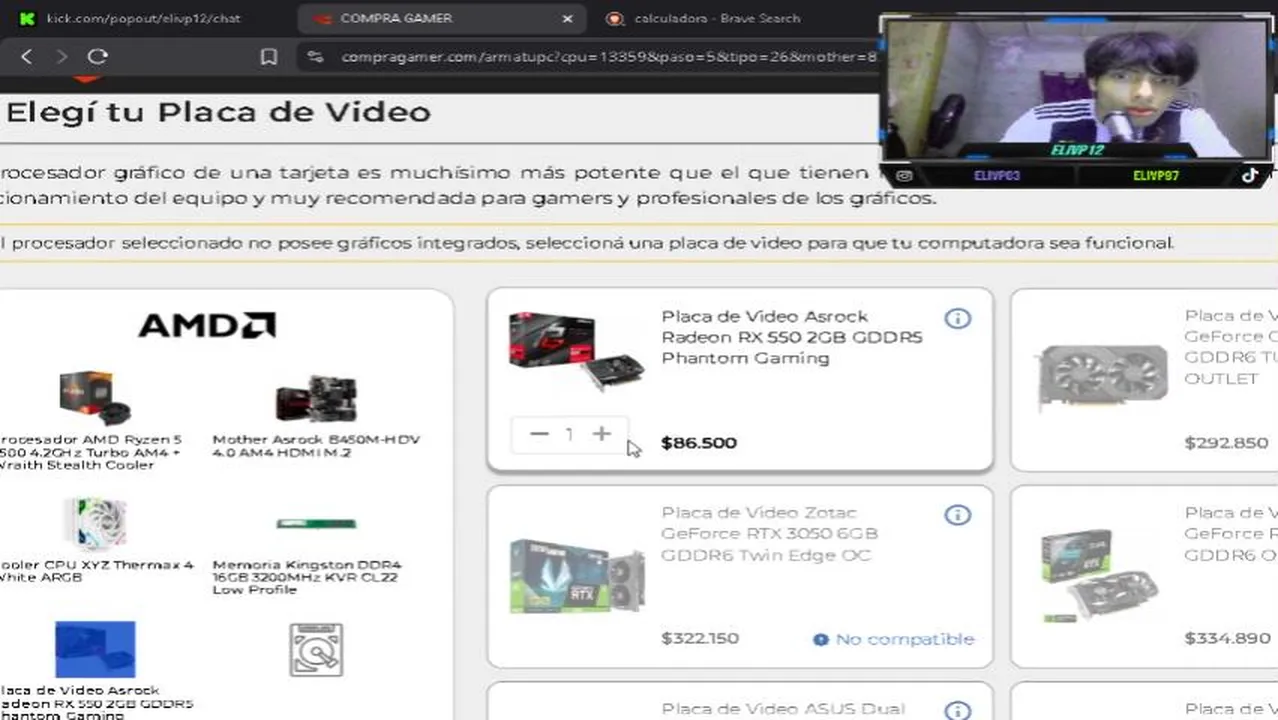Click the $322.150 price
Screen dimensions: 1278x720
(700, 638)
